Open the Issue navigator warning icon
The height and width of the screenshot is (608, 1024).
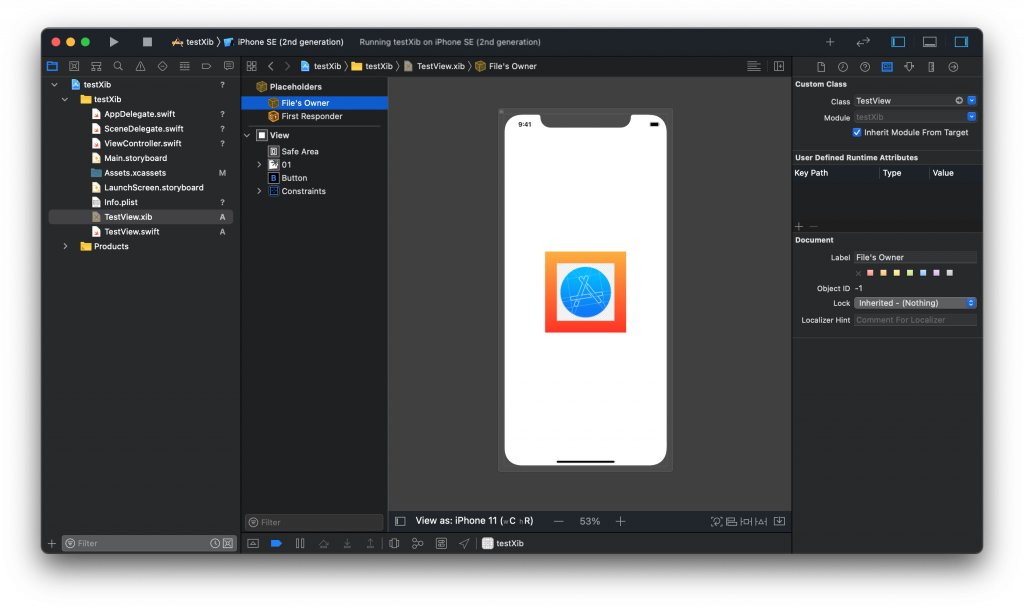click(140, 66)
